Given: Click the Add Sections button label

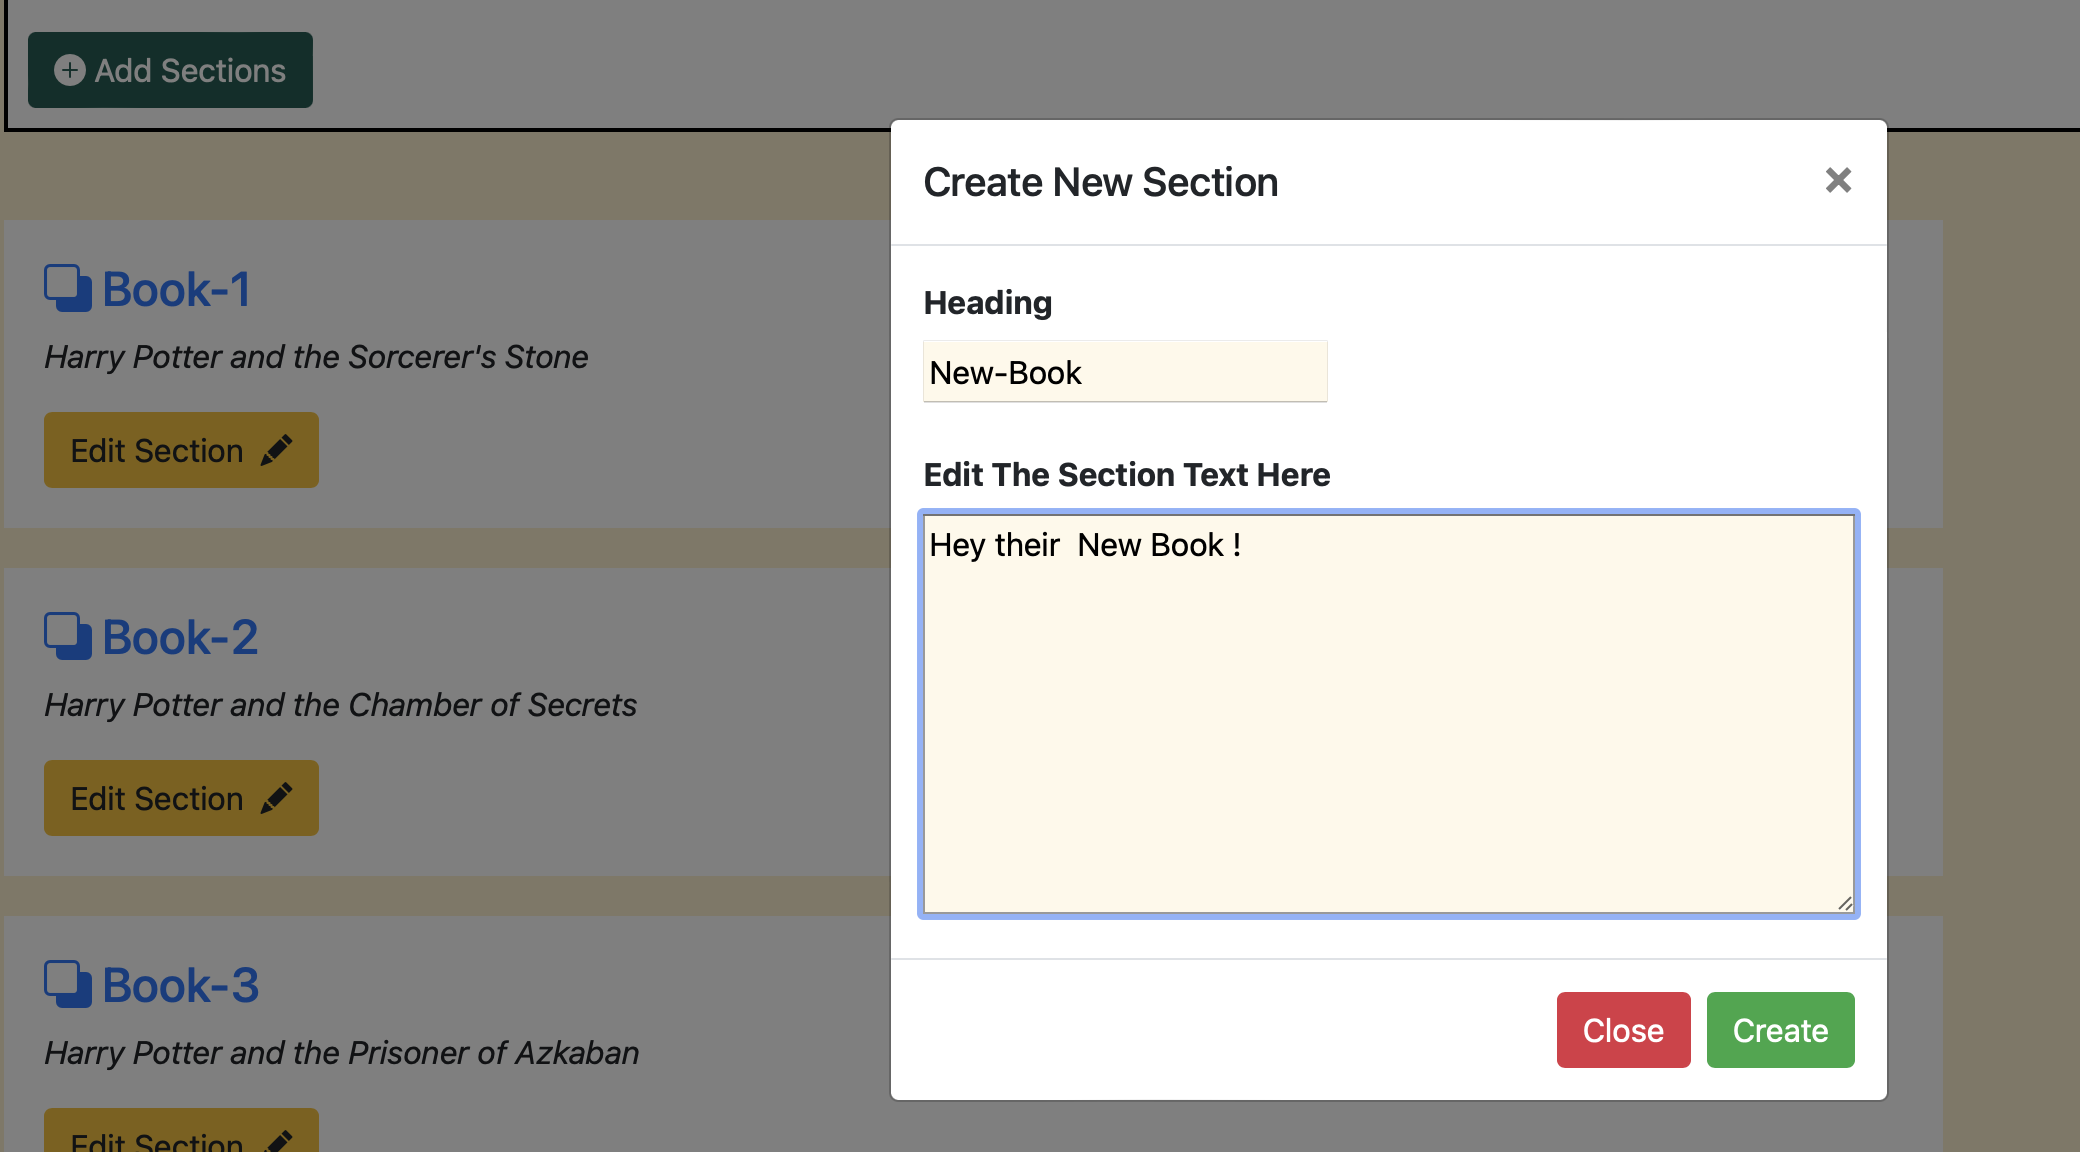Looking at the screenshot, I should coord(190,70).
